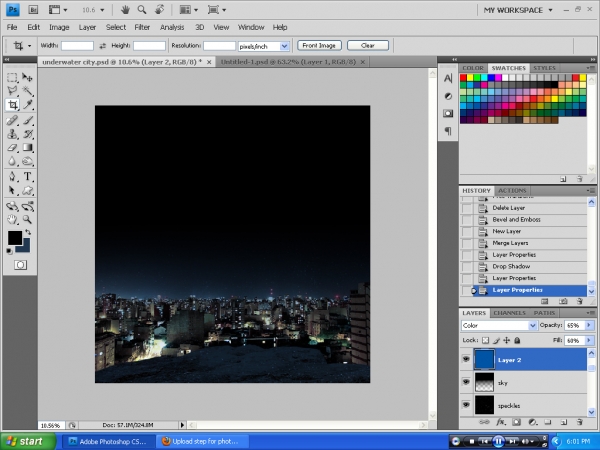
Task: Select the Eyedropper tool
Action: [27, 104]
